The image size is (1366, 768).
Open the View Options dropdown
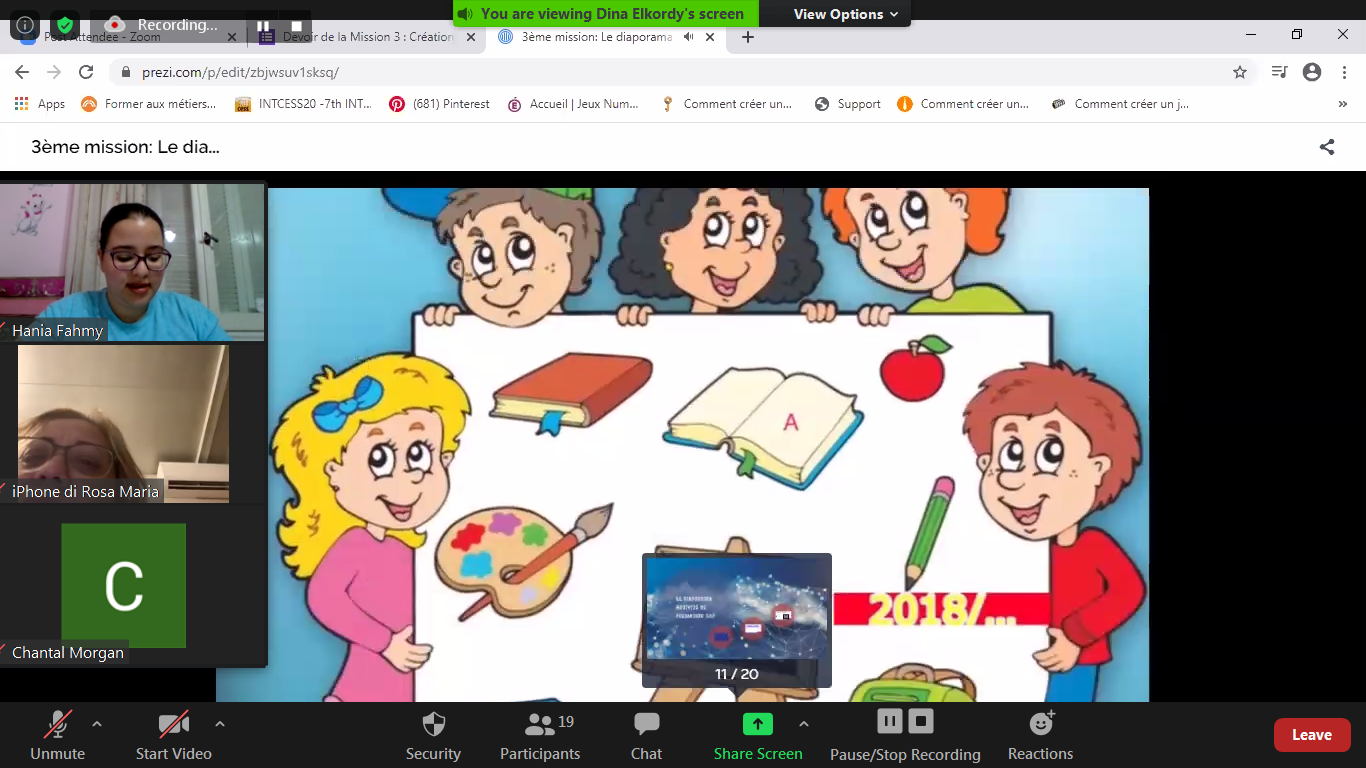pyautogui.click(x=845, y=14)
